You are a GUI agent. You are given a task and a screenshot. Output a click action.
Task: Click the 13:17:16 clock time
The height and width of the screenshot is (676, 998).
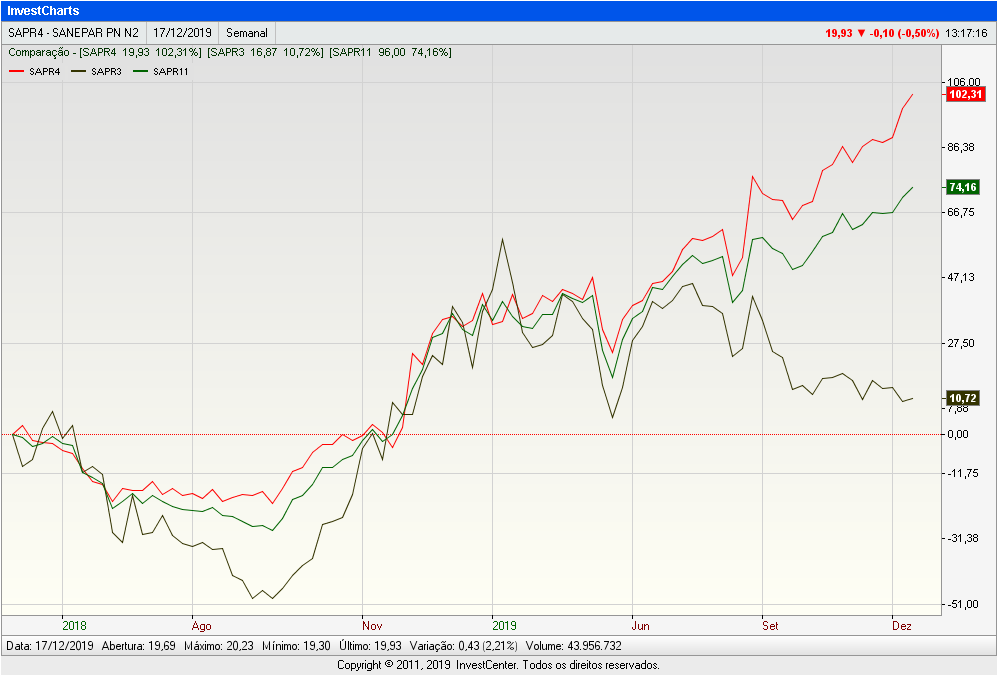(x=966, y=33)
